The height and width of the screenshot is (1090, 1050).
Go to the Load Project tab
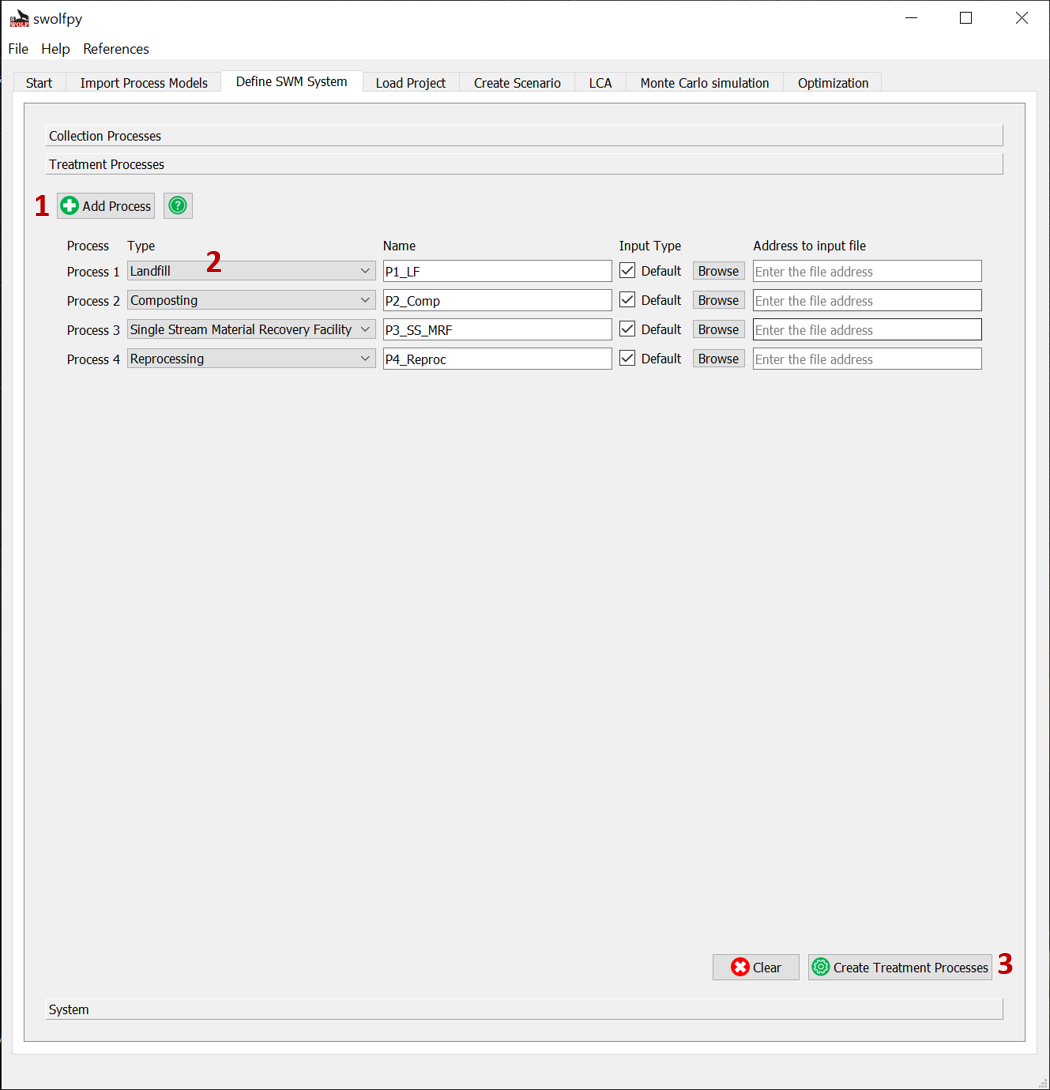tap(411, 83)
